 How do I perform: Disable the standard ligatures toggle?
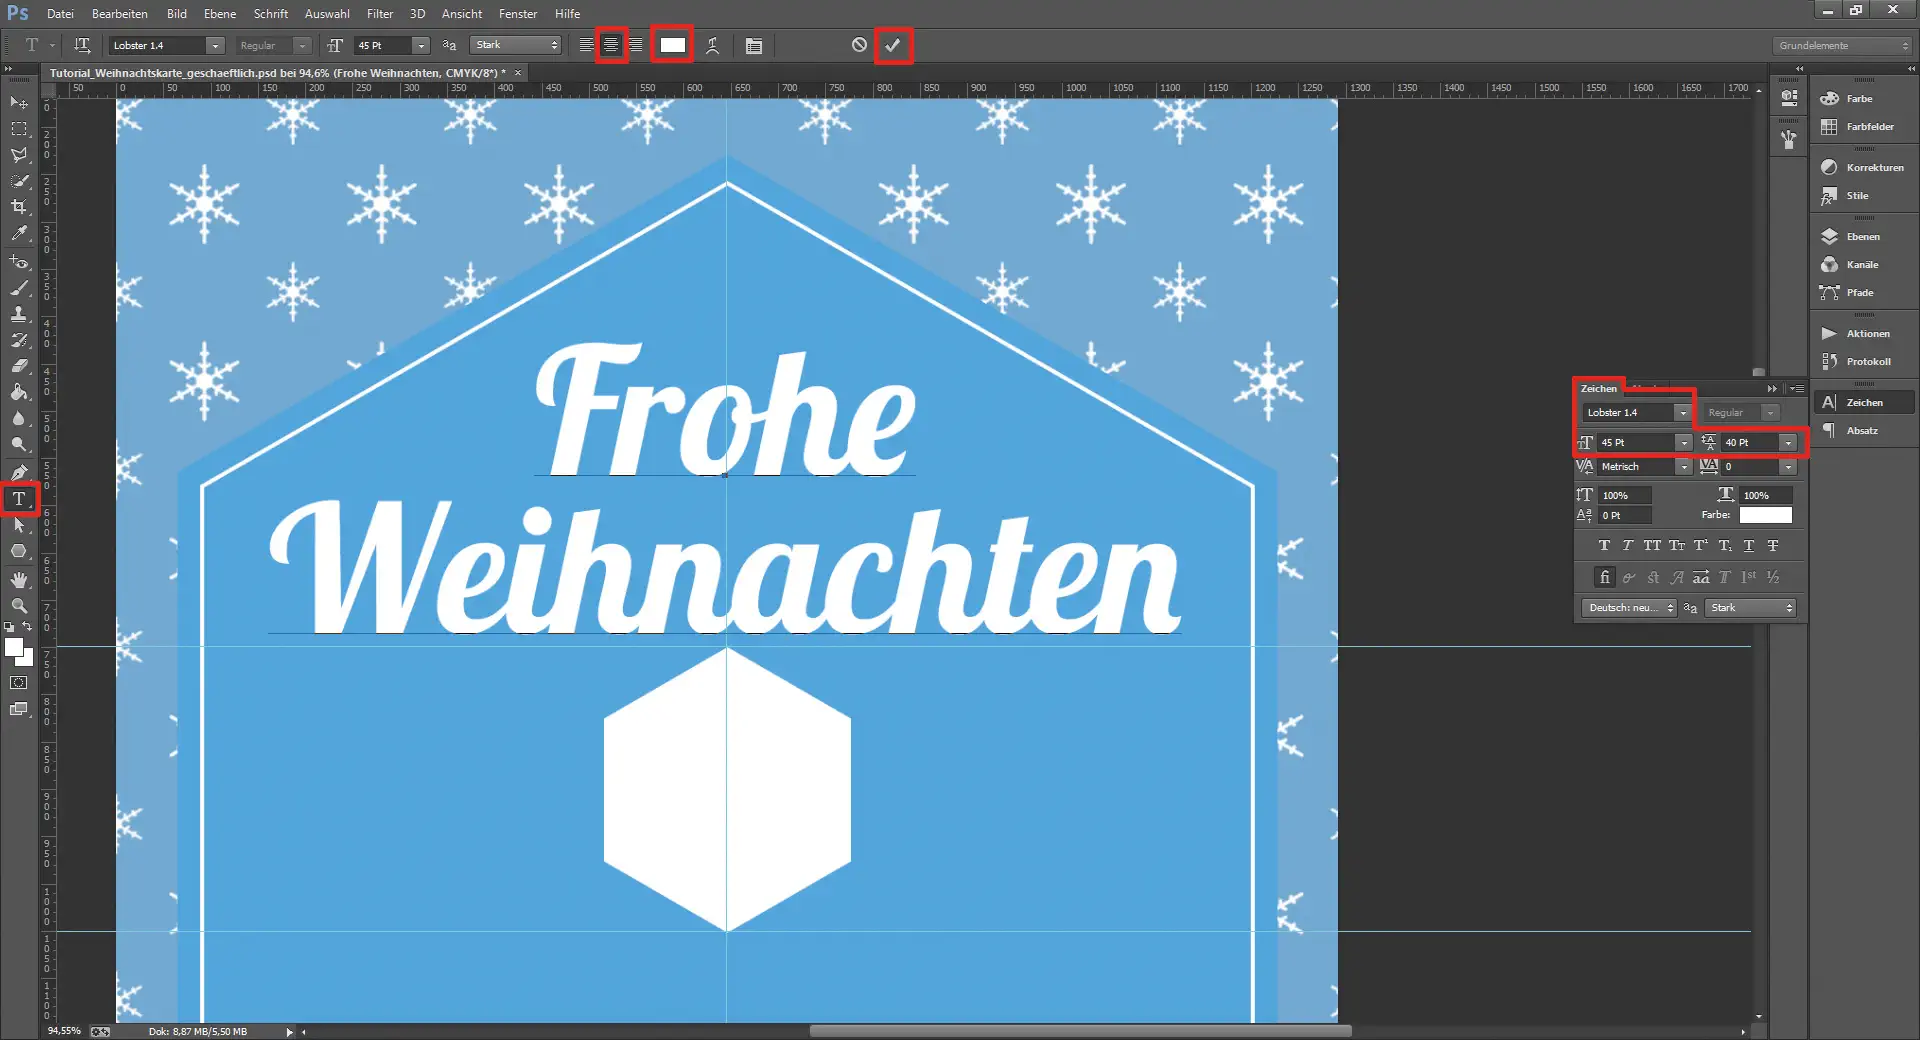(x=1604, y=577)
